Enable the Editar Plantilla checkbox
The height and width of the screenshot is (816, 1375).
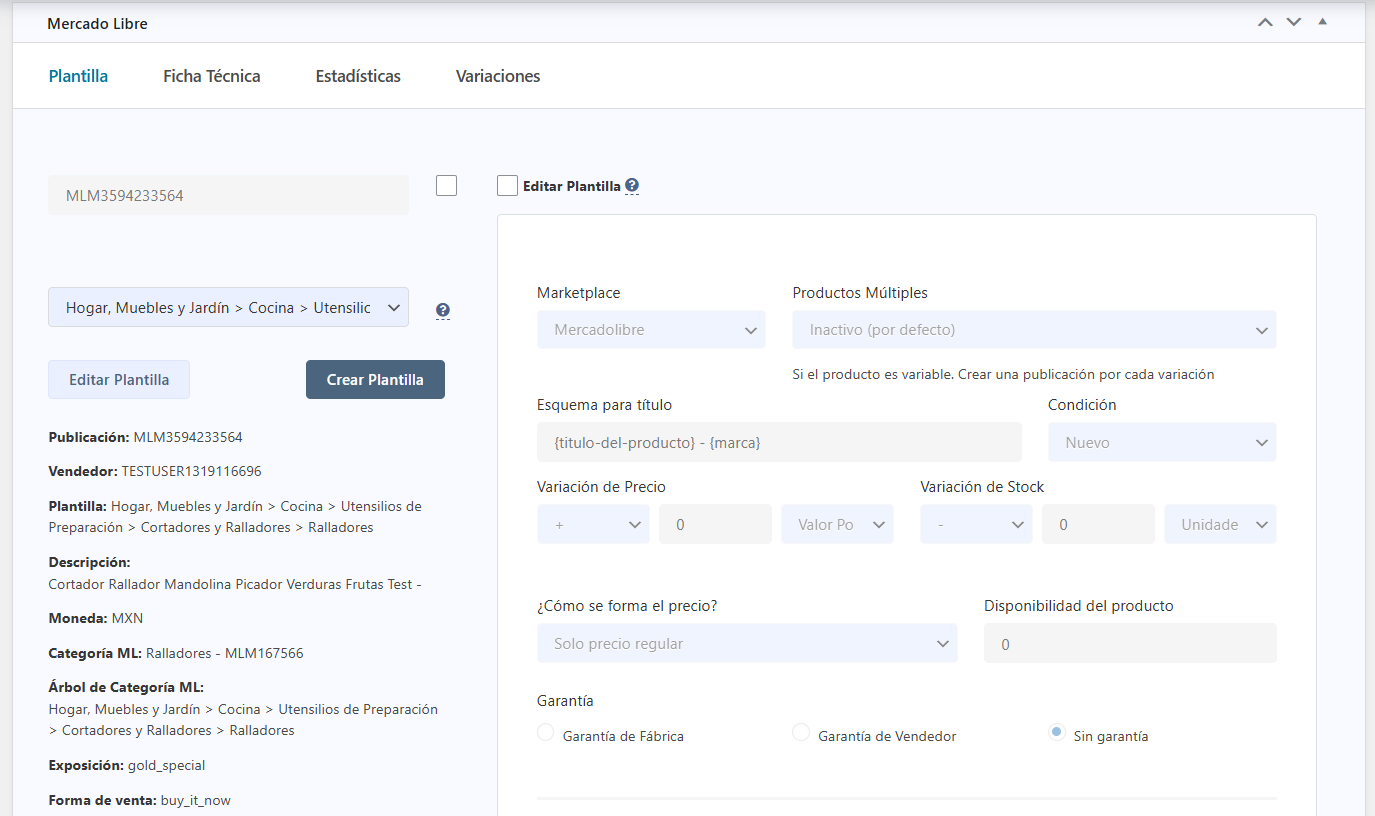[507, 186]
